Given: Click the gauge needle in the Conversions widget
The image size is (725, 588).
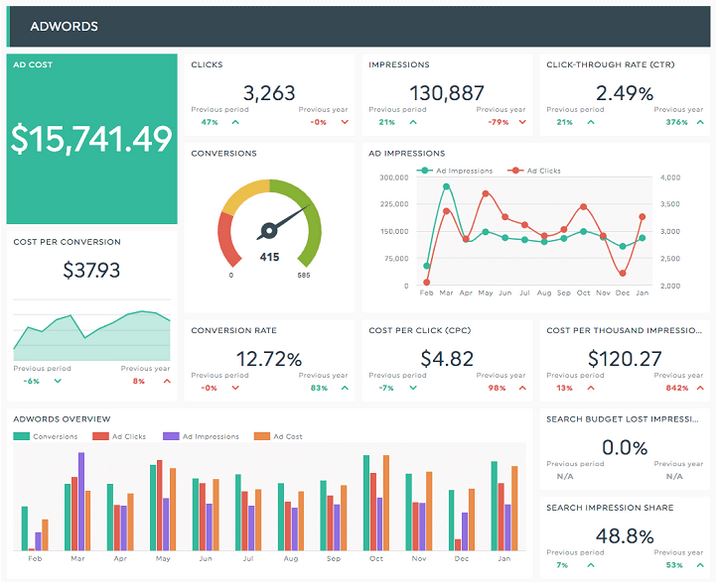Looking at the screenshot, I should pyautogui.click(x=282, y=222).
